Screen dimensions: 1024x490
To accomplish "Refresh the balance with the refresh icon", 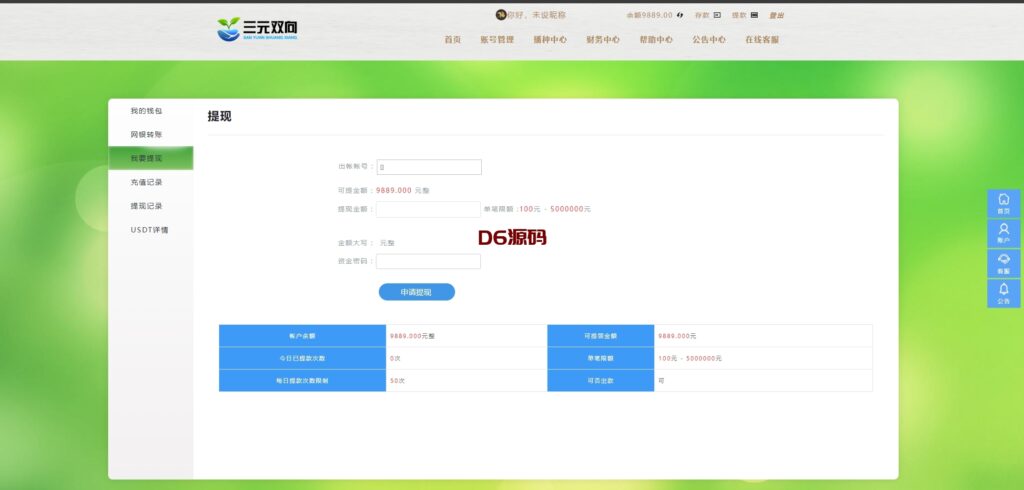I will 680,15.
